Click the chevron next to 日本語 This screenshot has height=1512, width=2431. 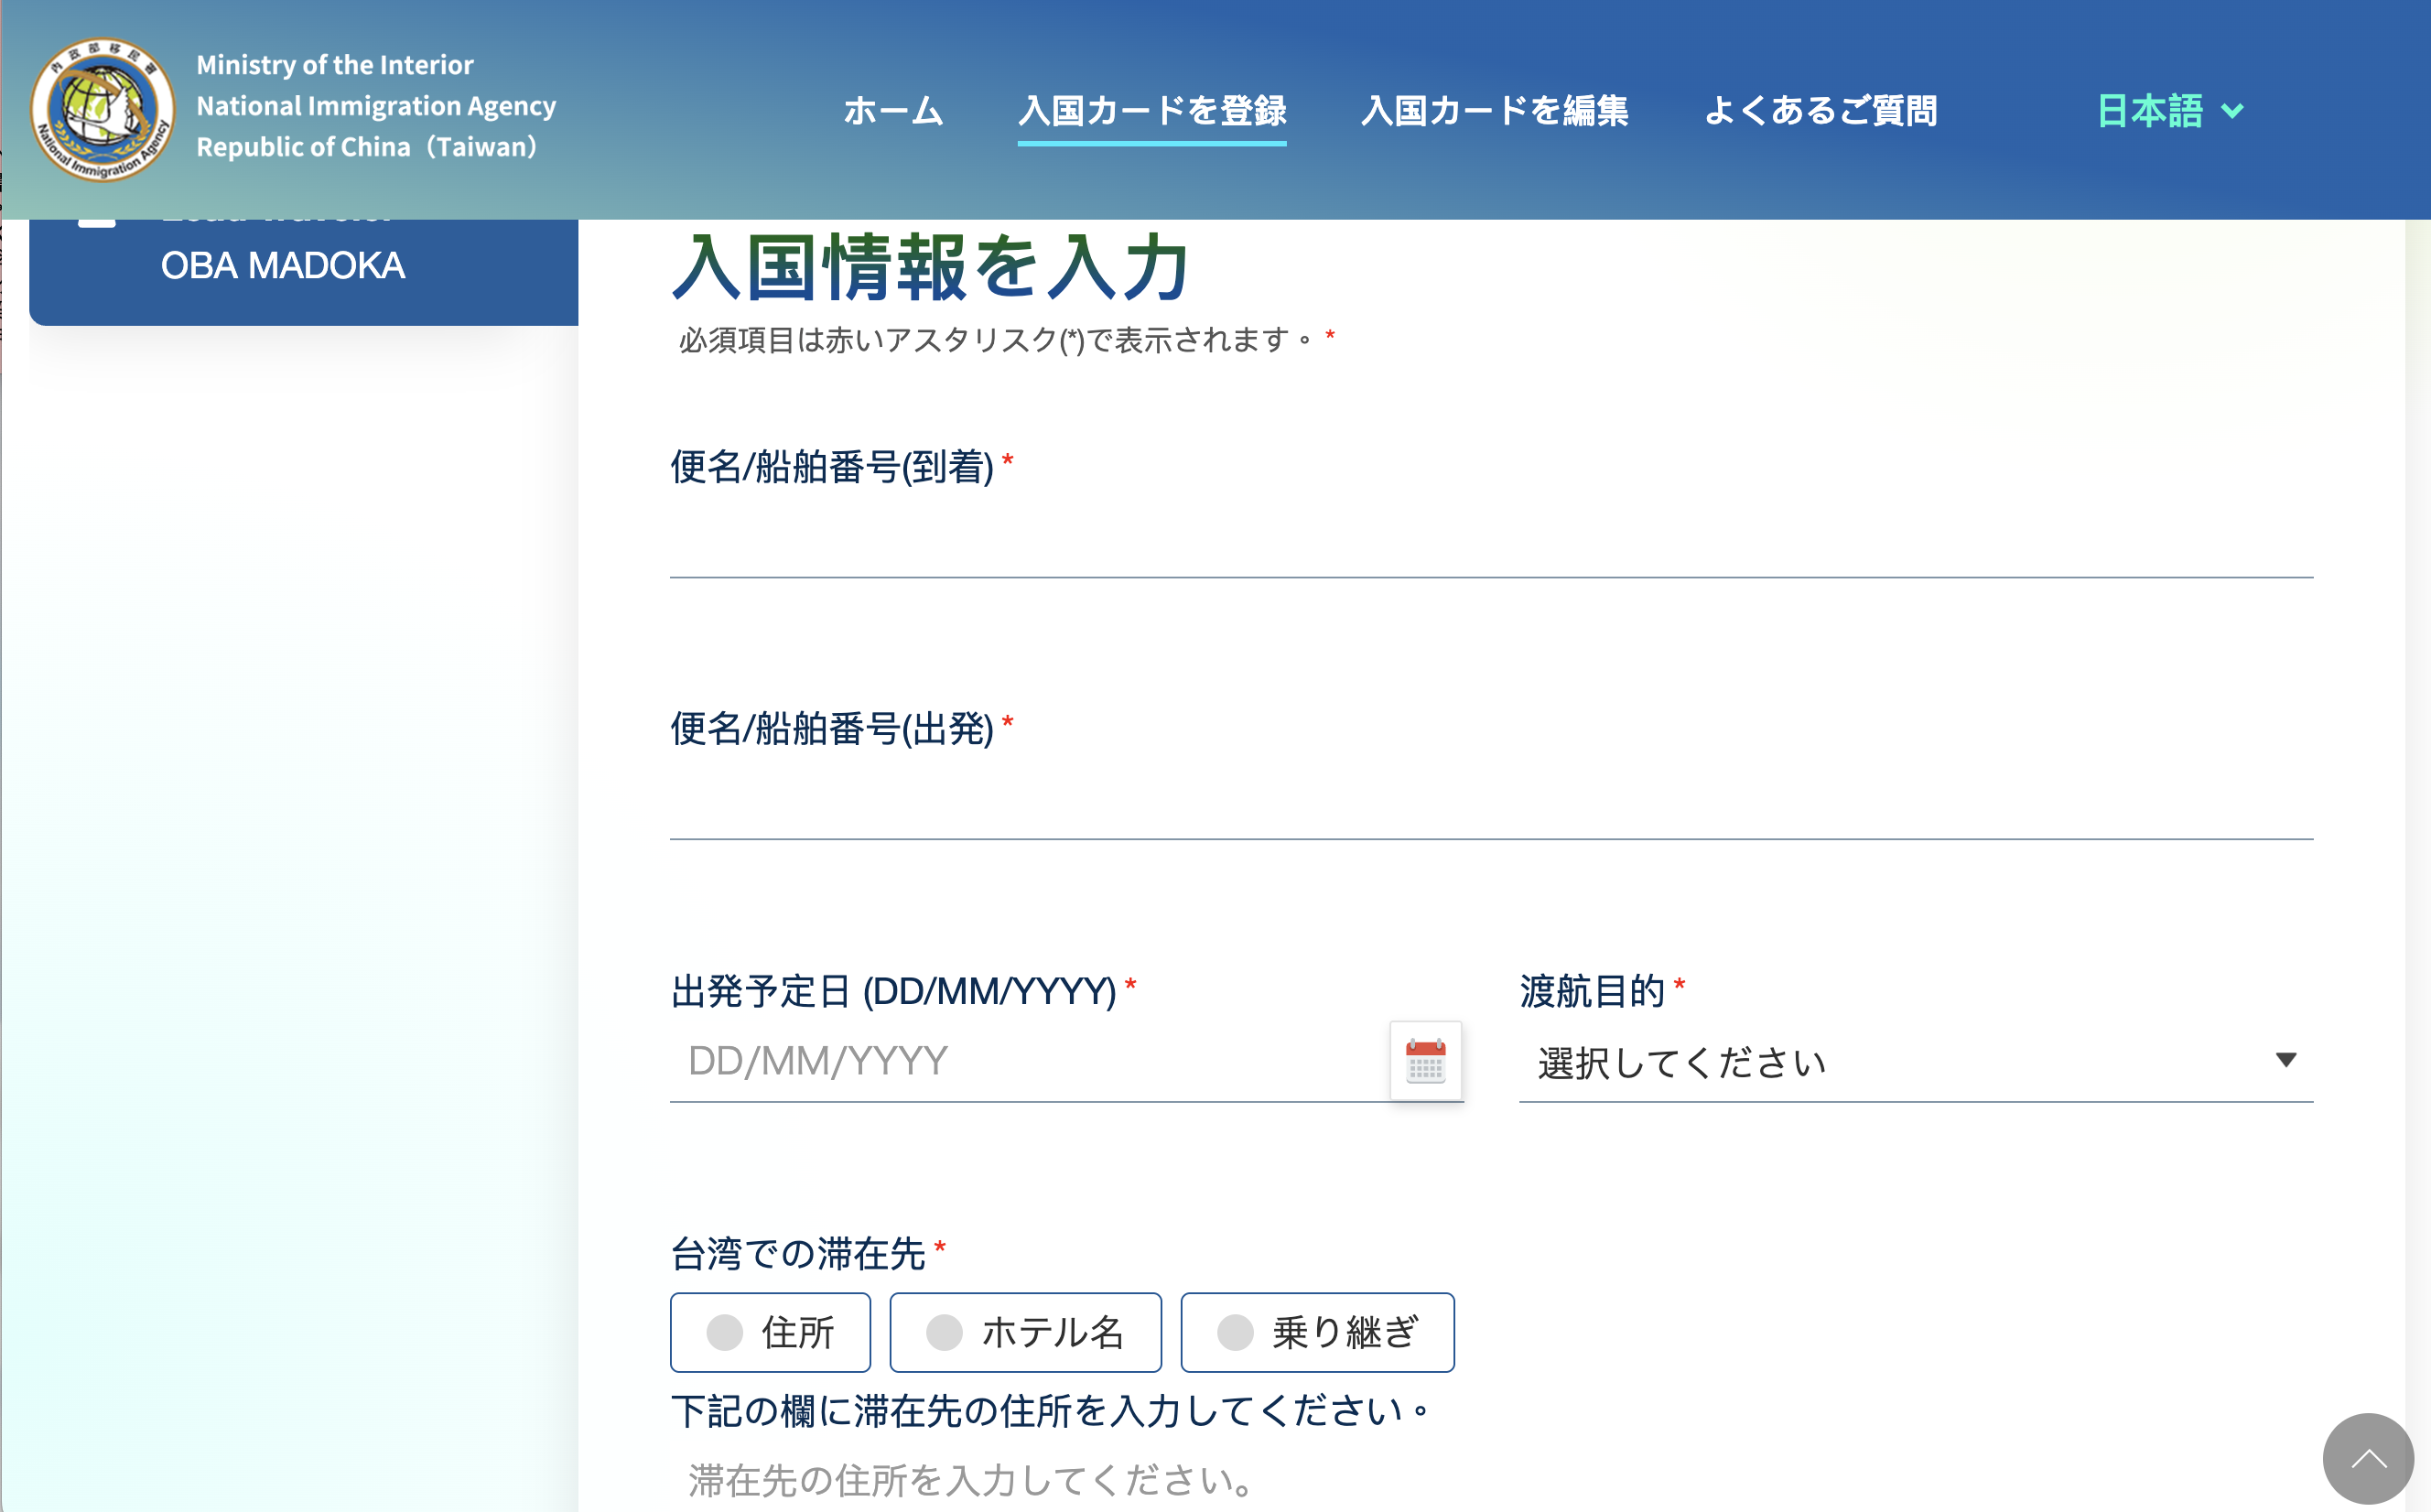point(2232,111)
